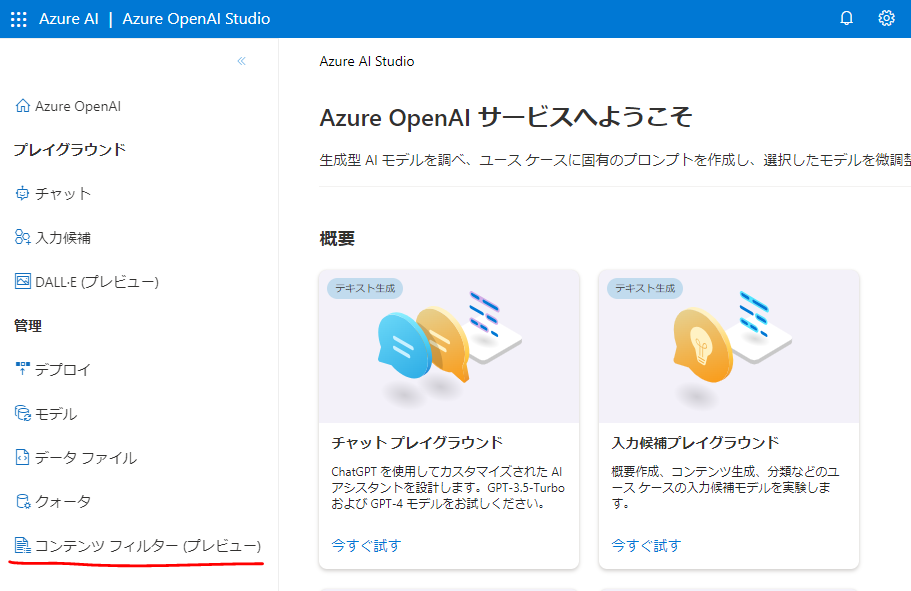Click the Azure OpenAI サービスへようこそ heading

pyautogui.click(x=505, y=117)
